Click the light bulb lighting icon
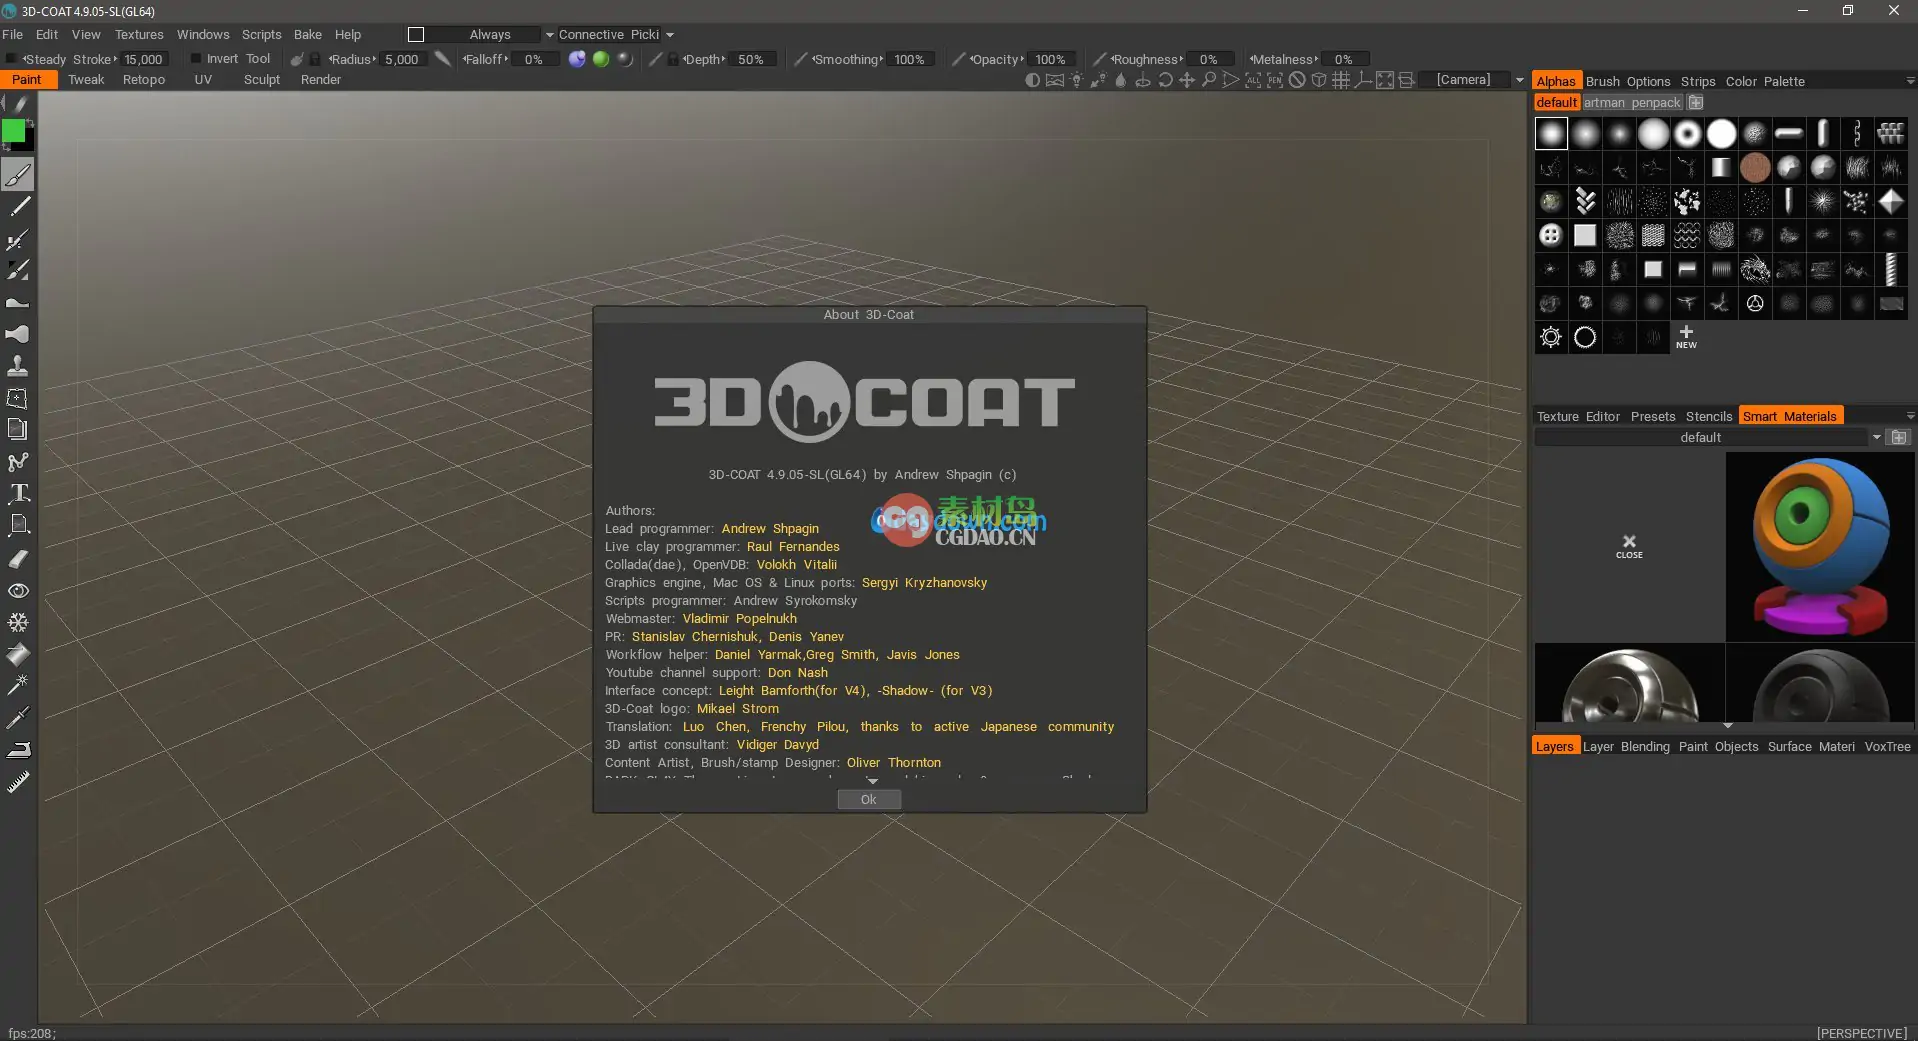 tap(1077, 80)
